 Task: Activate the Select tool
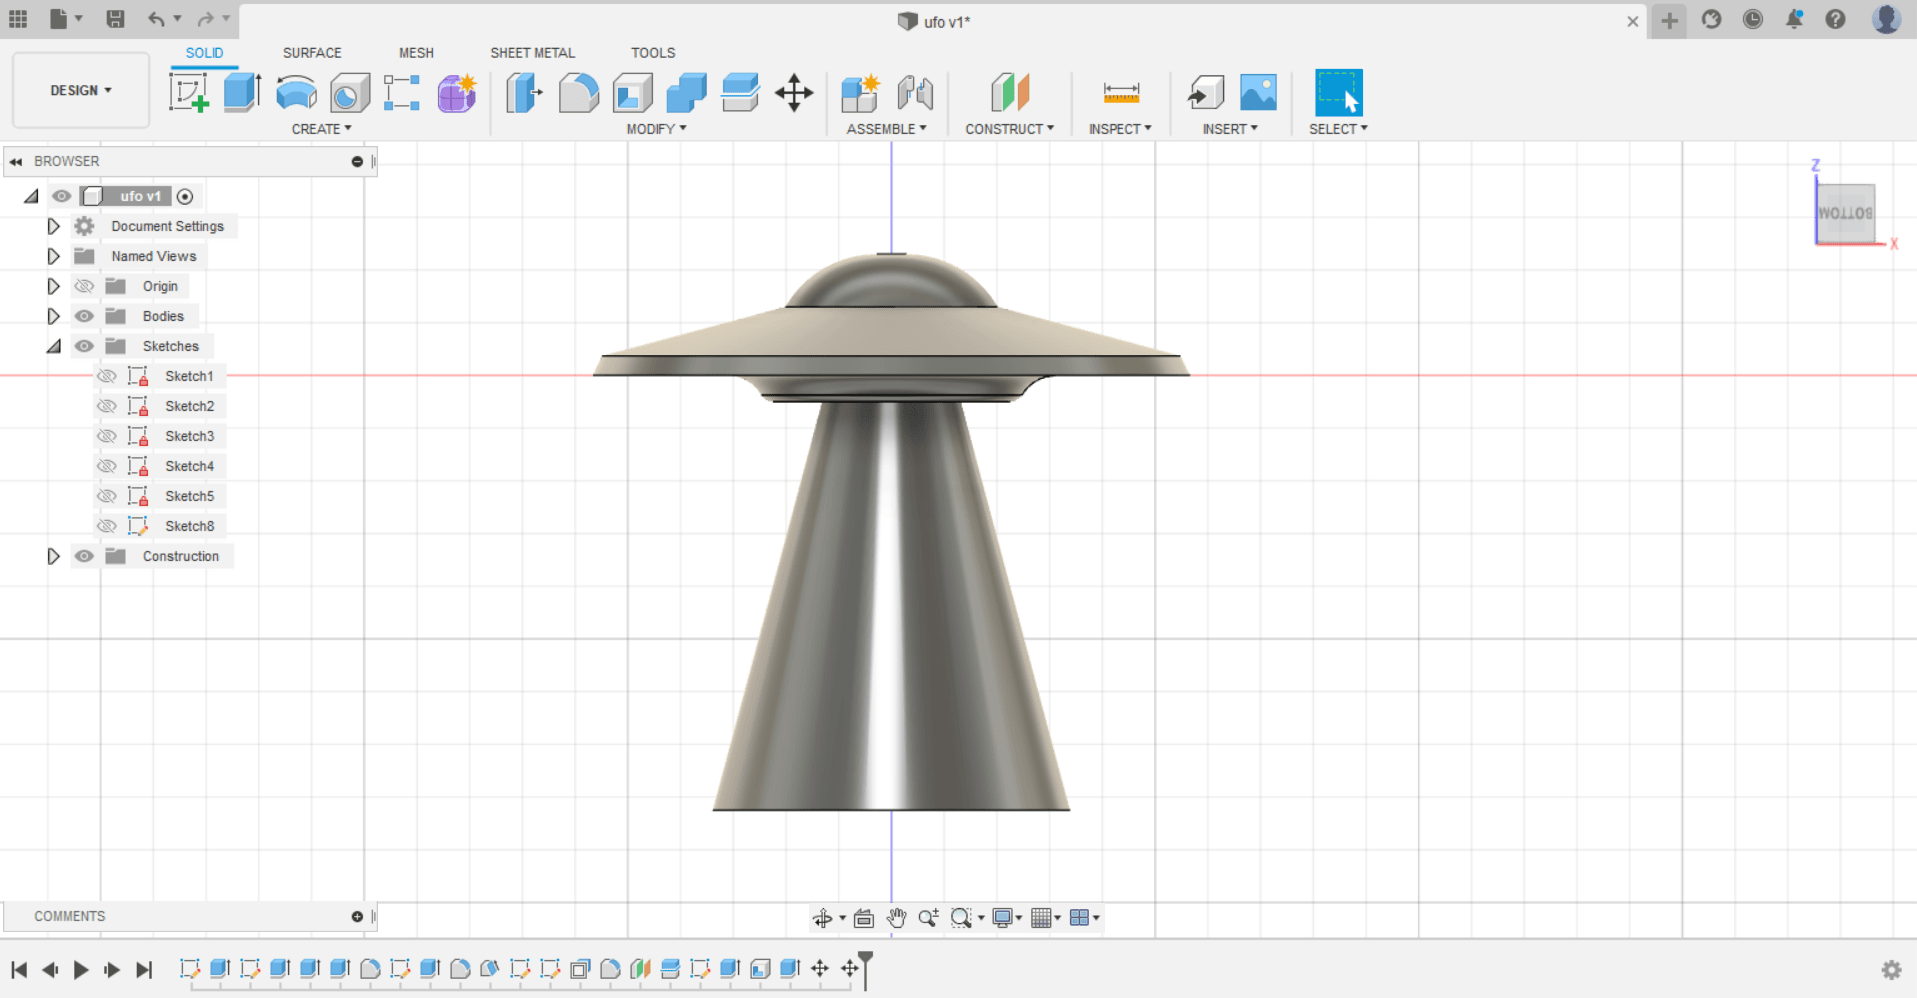tap(1338, 93)
